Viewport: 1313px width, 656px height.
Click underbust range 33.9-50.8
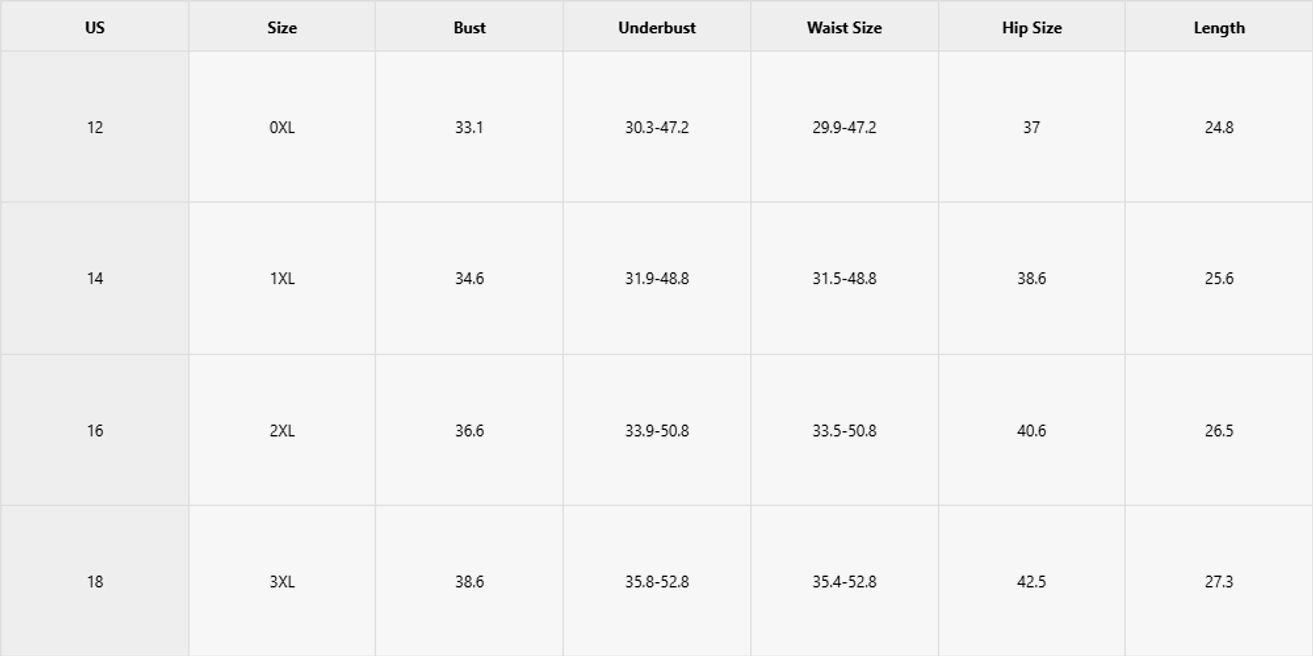coord(657,431)
